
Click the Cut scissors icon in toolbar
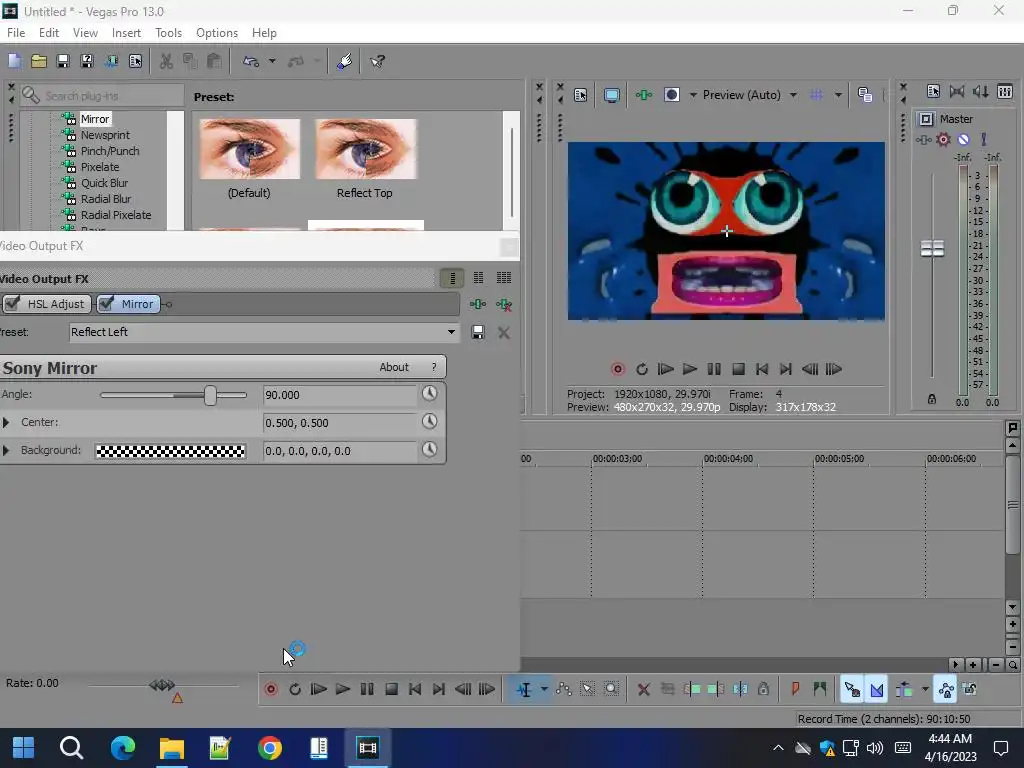(166, 61)
